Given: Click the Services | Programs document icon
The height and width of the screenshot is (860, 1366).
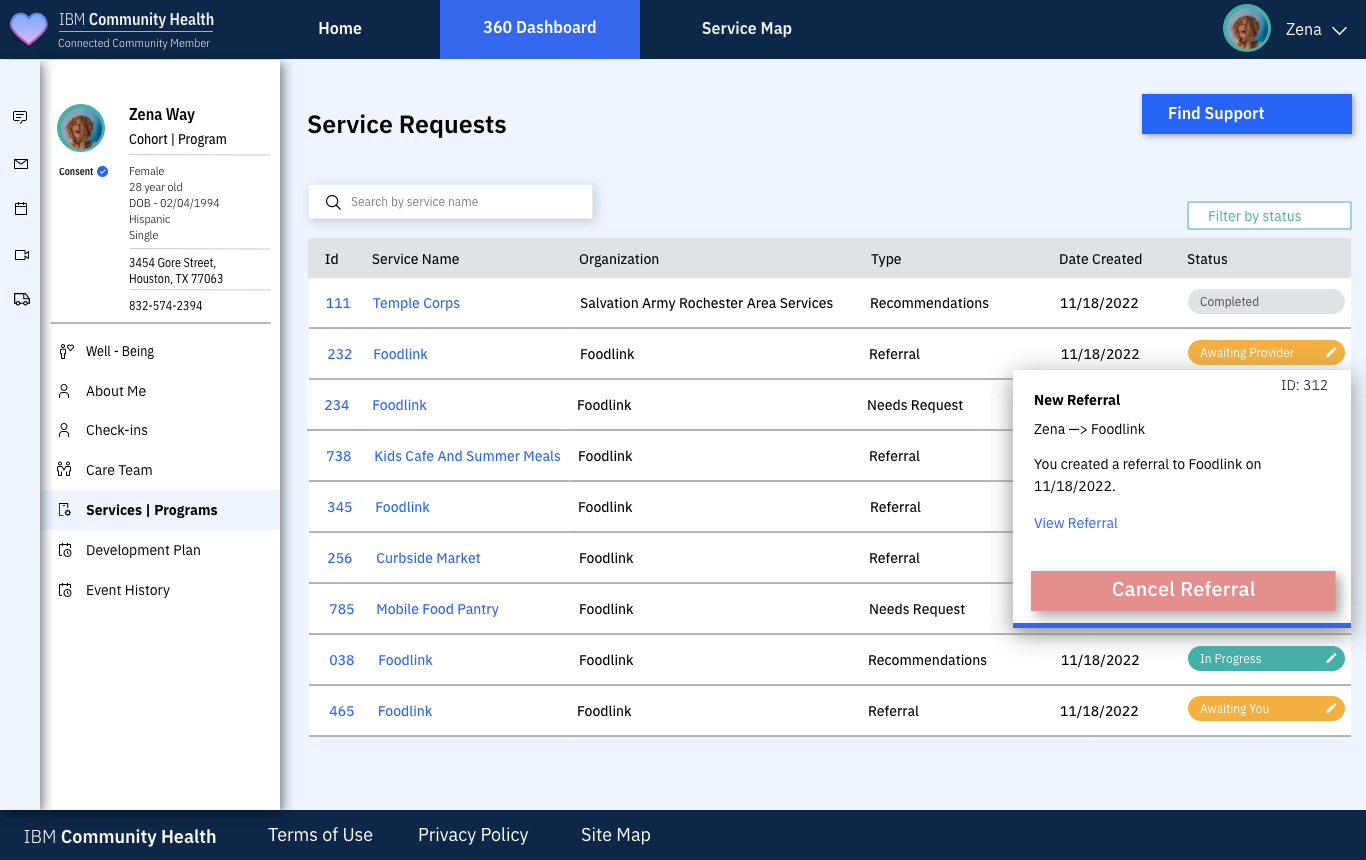Looking at the screenshot, I should (x=65, y=510).
